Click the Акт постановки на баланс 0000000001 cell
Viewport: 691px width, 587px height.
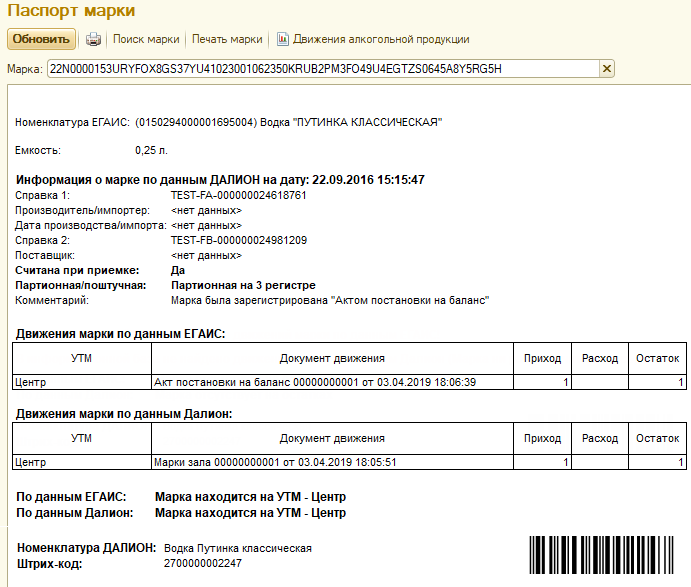click(332, 382)
